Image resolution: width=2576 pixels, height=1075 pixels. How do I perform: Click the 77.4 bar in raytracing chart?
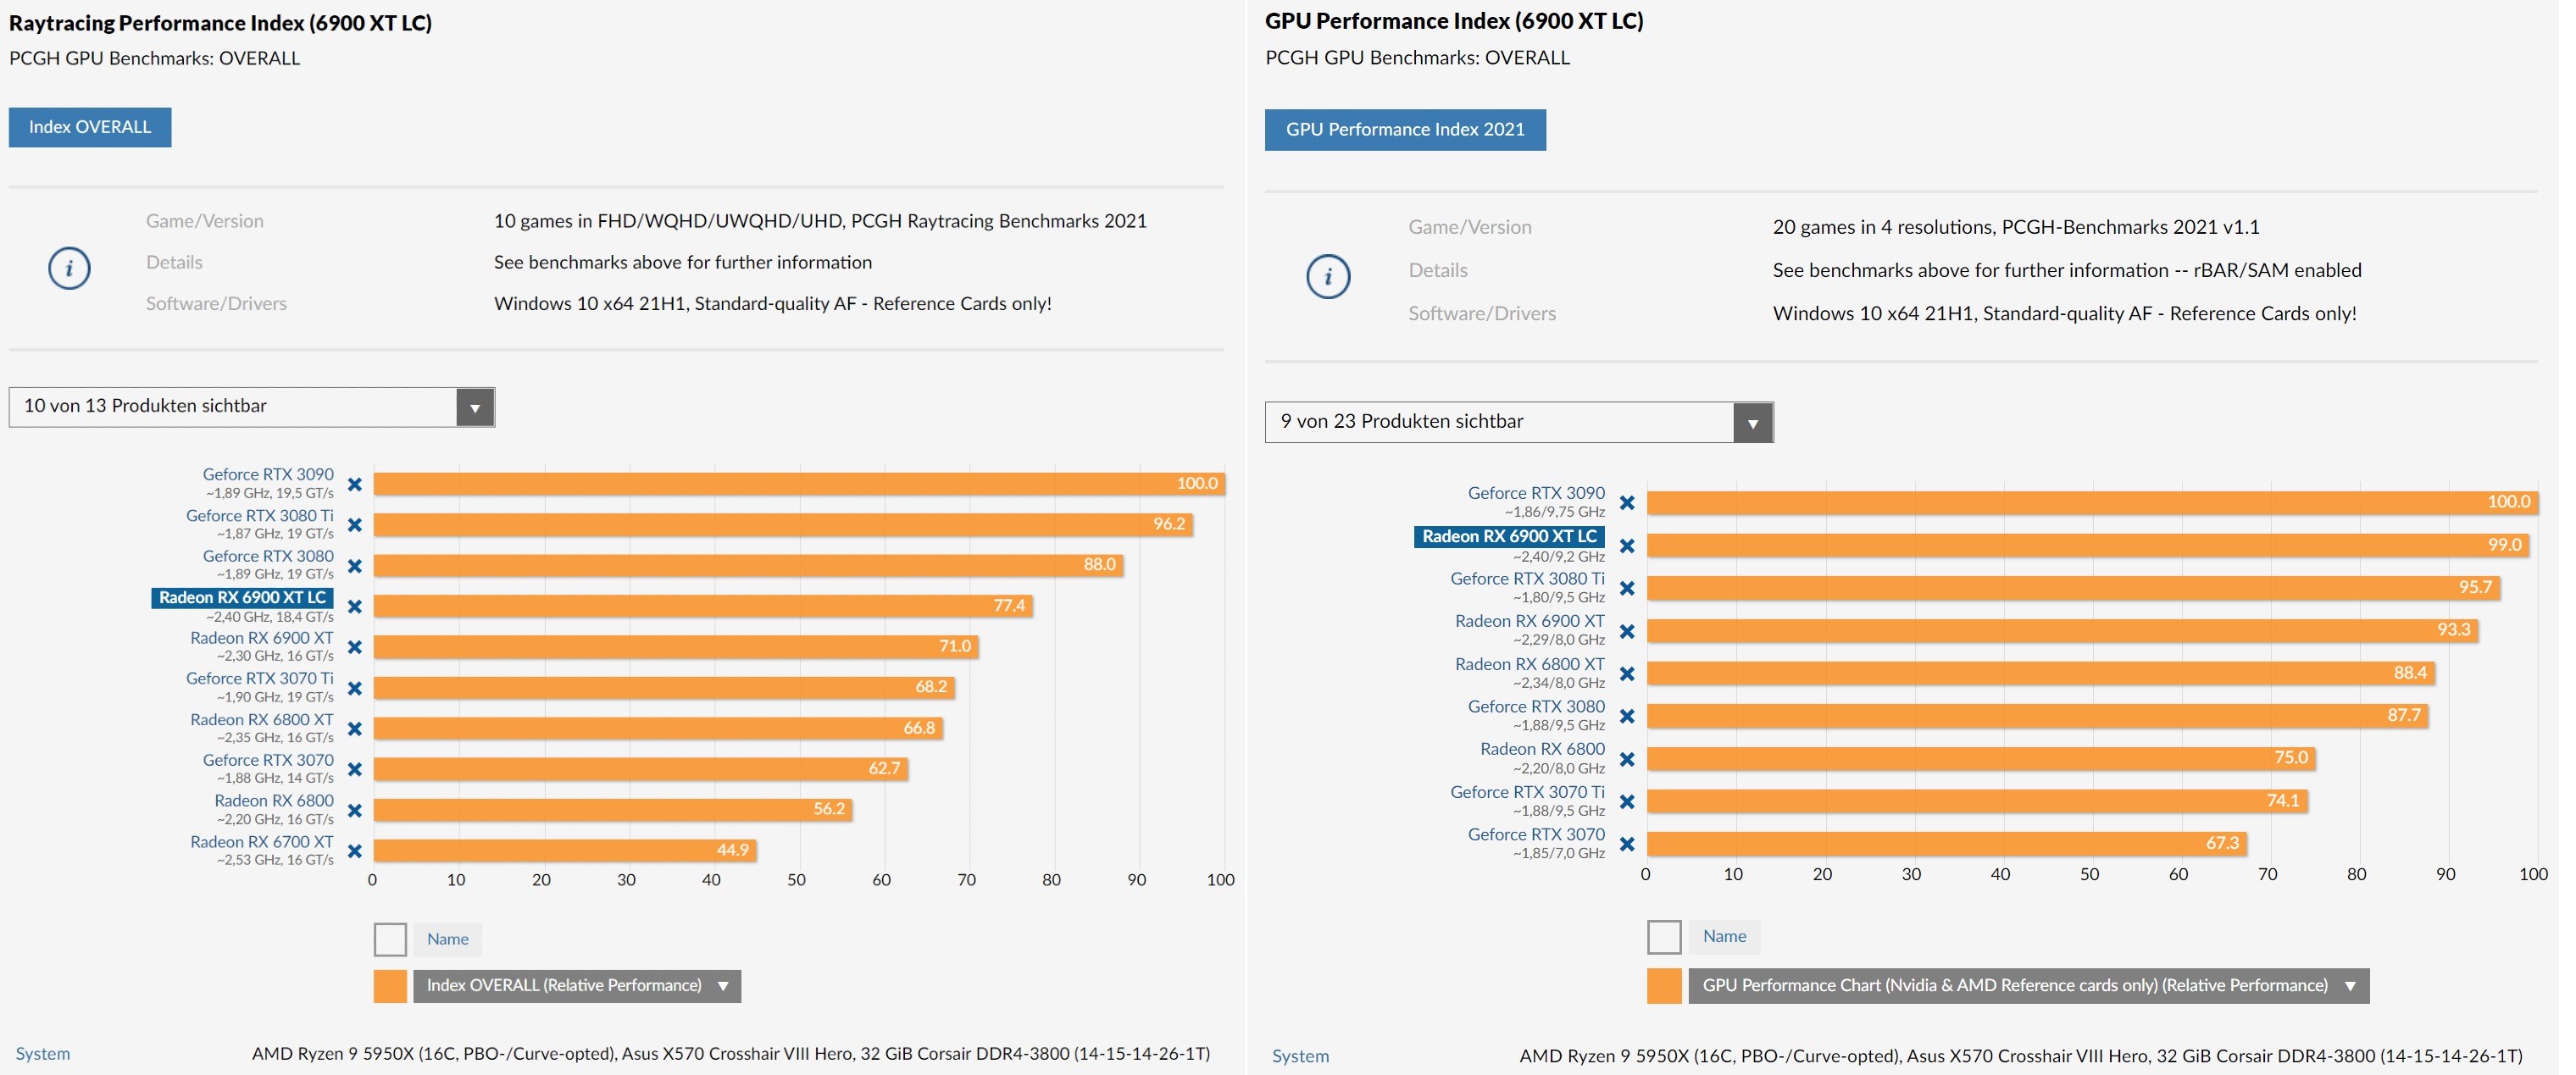[703, 606]
